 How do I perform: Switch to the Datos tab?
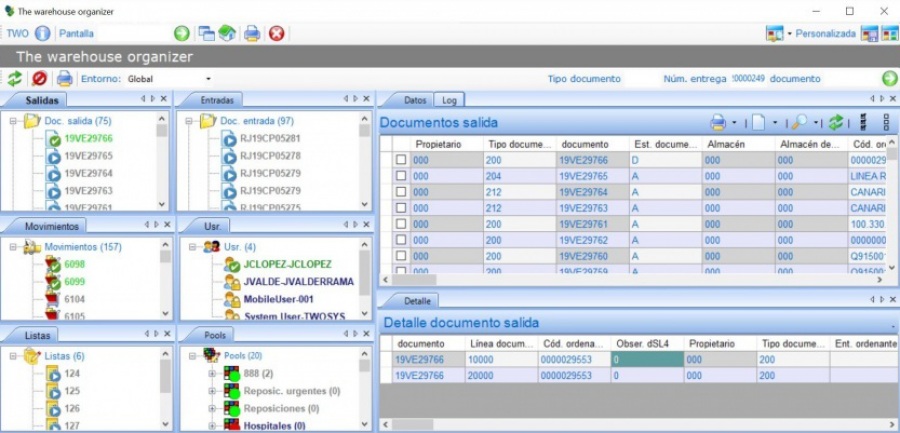pyautogui.click(x=416, y=100)
